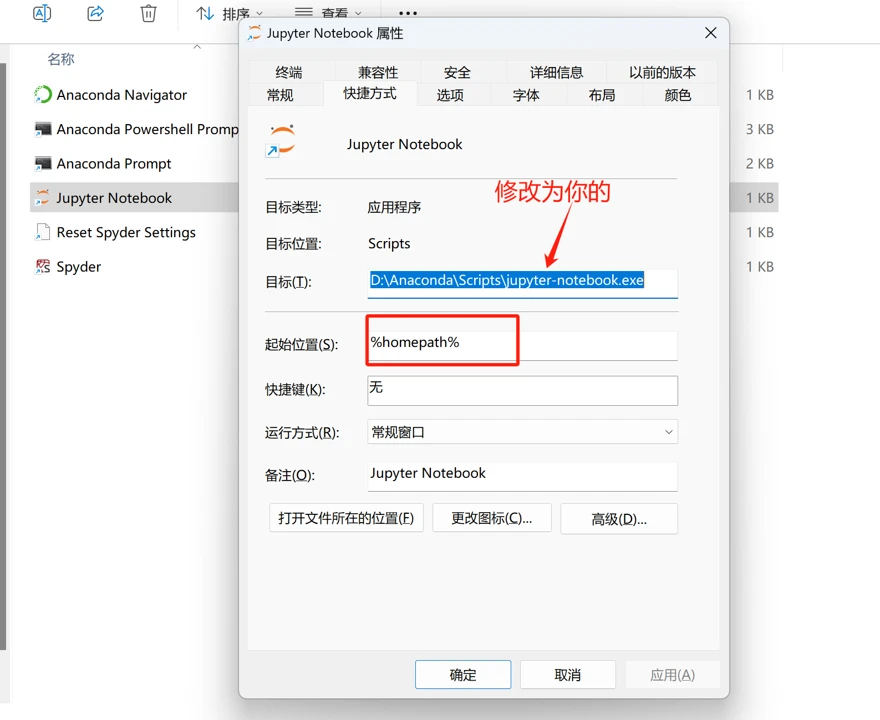Click the delete trash icon in Explorer toolbar
This screenshot has height=720, width=880.
148,12
